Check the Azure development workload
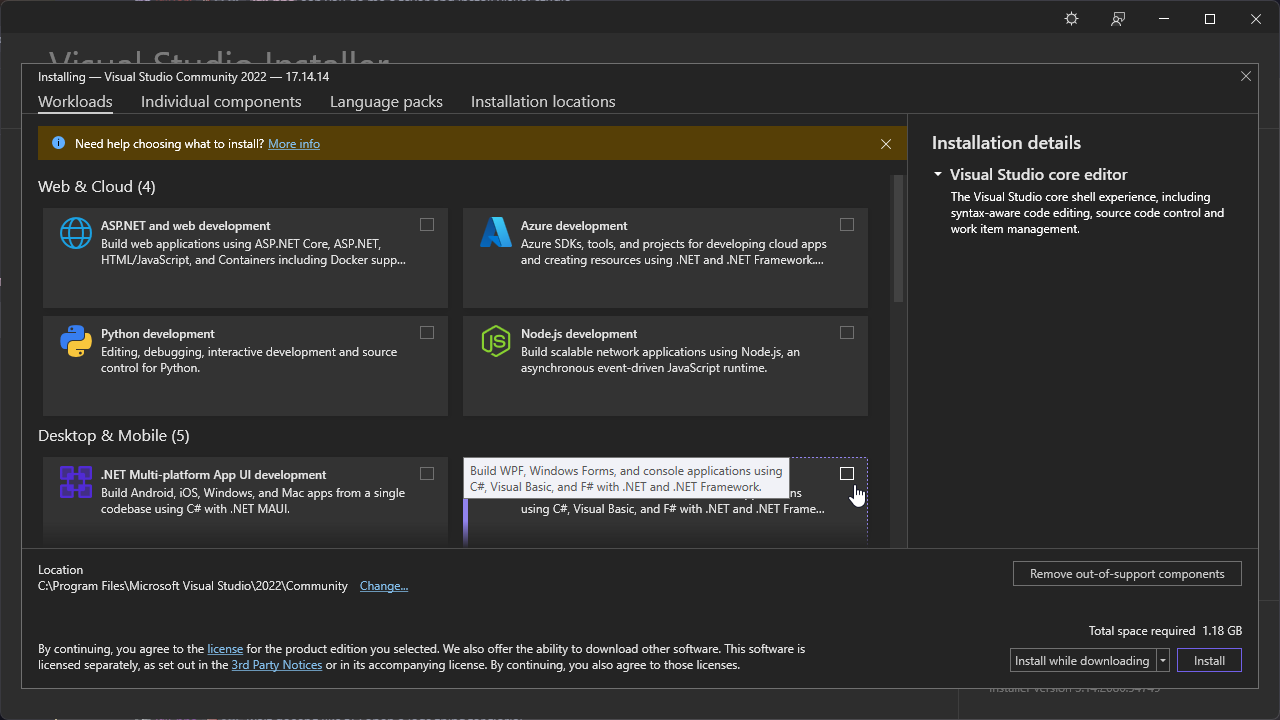Image resolution: width=1280 pixels, height=720 pixels. point(847,225)
